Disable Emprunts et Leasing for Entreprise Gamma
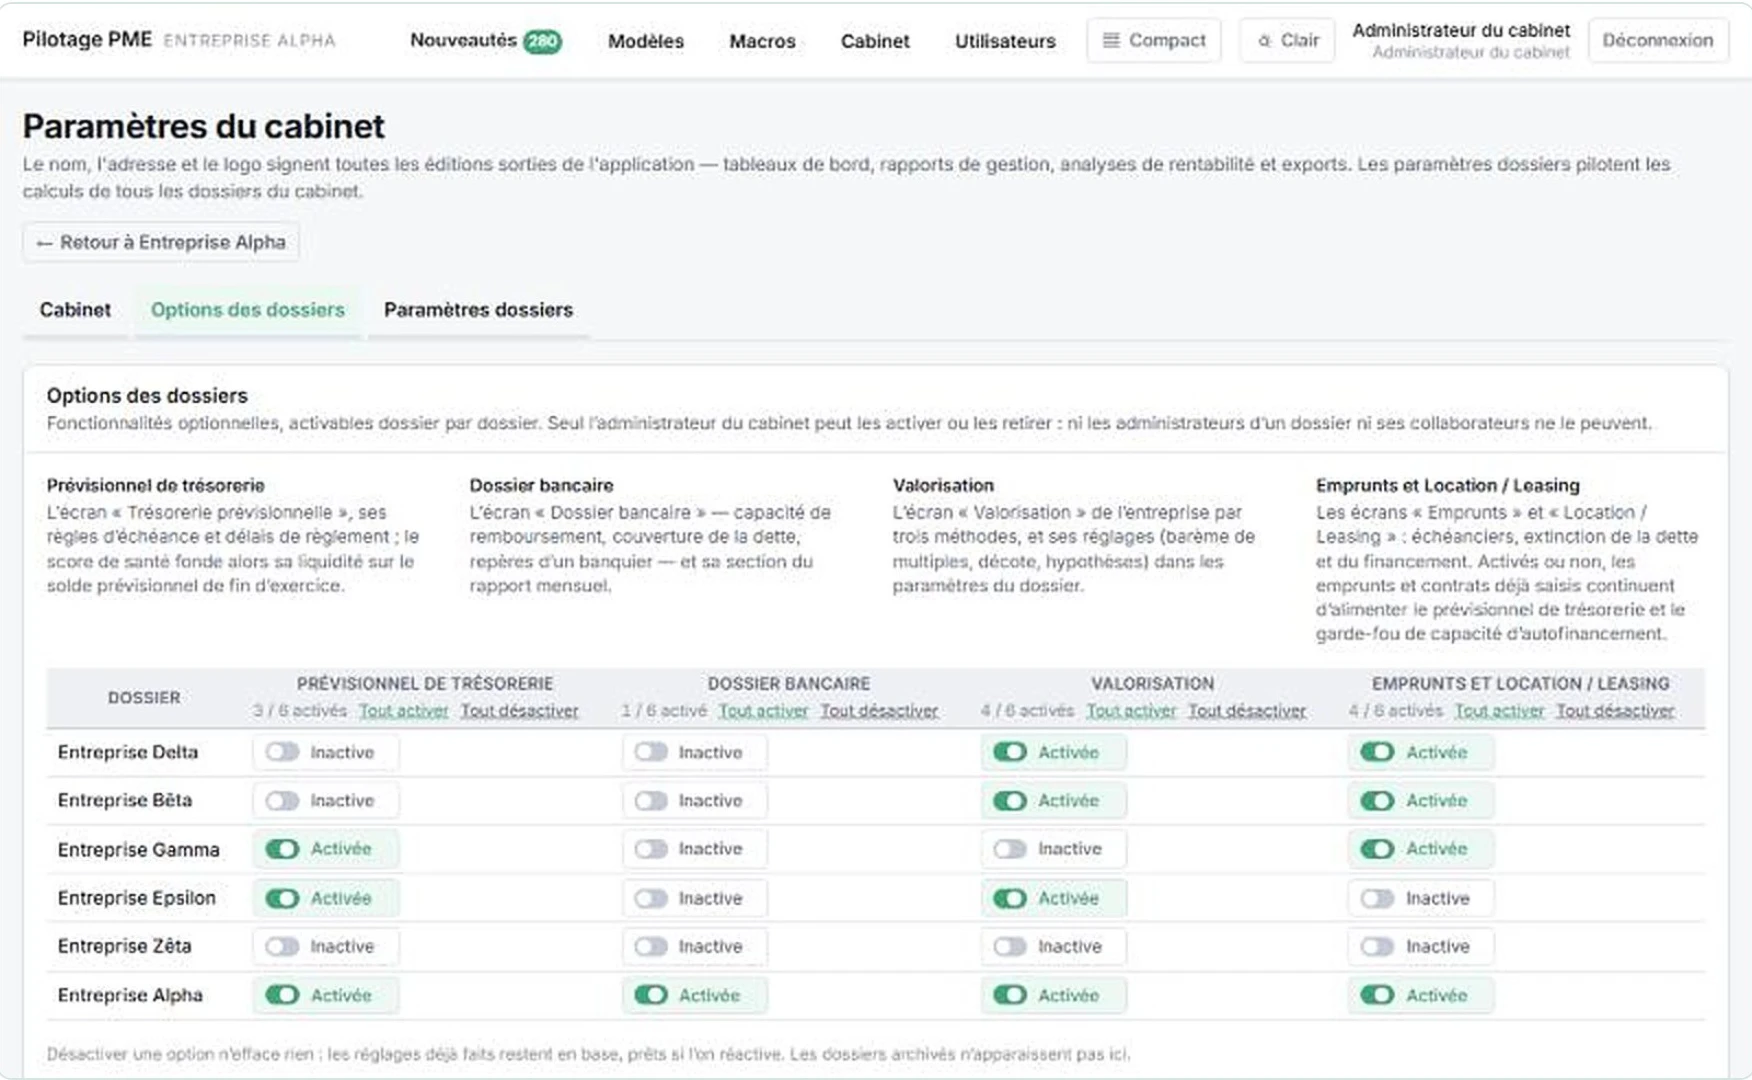 [x=1421, y=849]
